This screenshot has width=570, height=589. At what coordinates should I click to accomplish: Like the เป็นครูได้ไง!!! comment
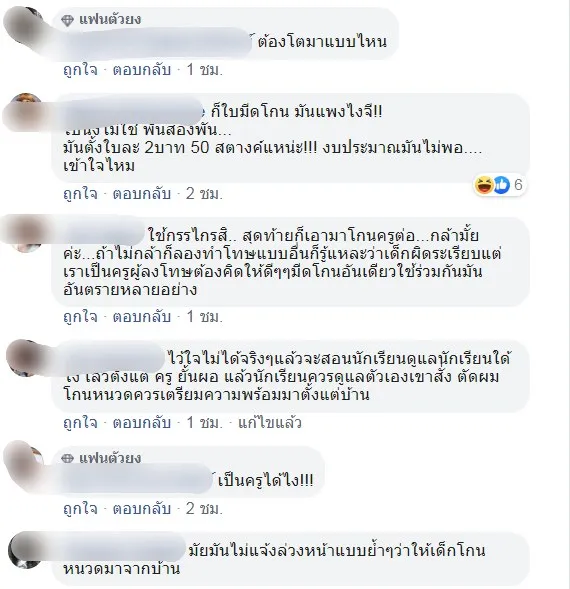[80, 509]
